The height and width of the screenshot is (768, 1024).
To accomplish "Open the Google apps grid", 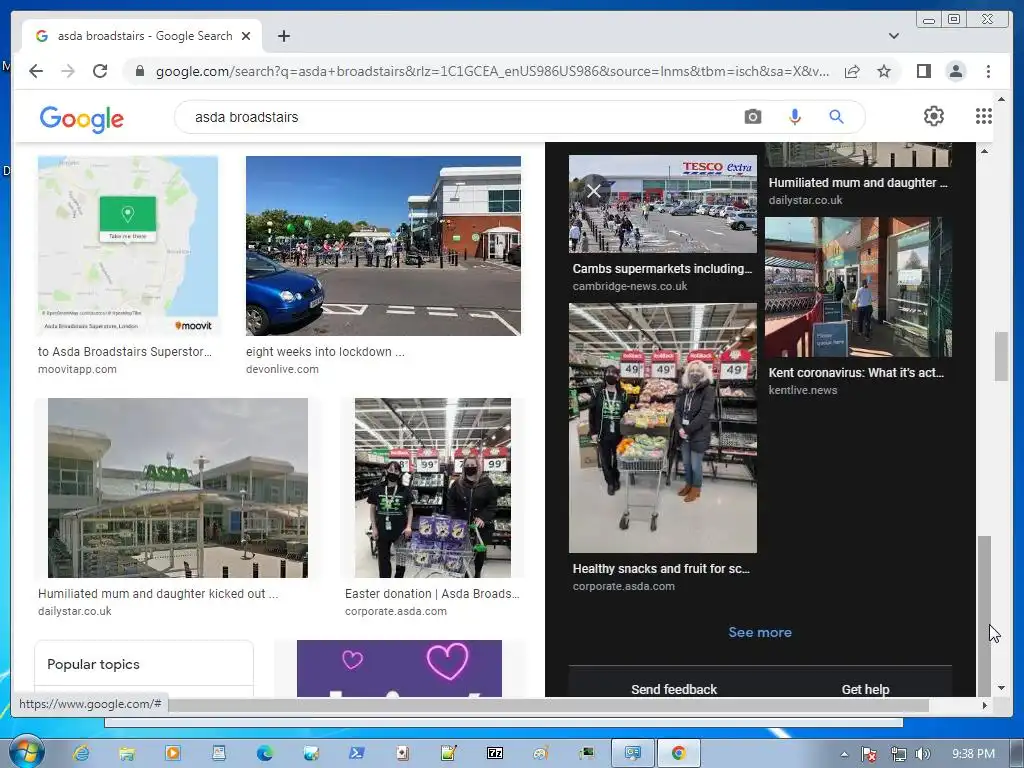I will pos(984,116).
